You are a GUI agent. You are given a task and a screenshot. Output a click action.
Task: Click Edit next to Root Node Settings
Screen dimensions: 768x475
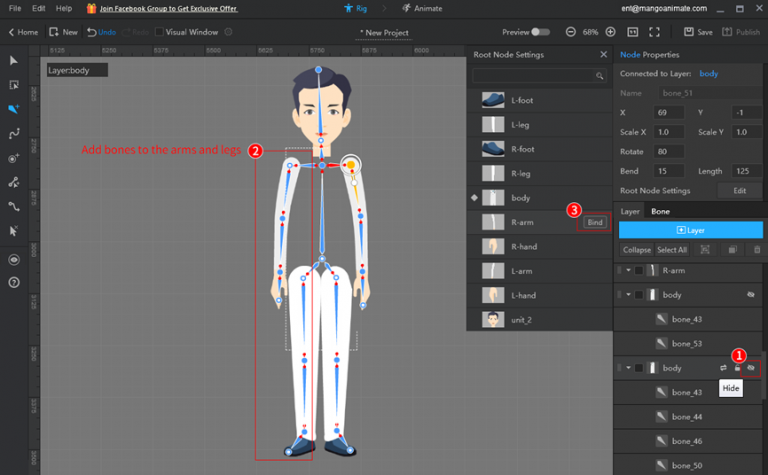(x=740, y=190)
